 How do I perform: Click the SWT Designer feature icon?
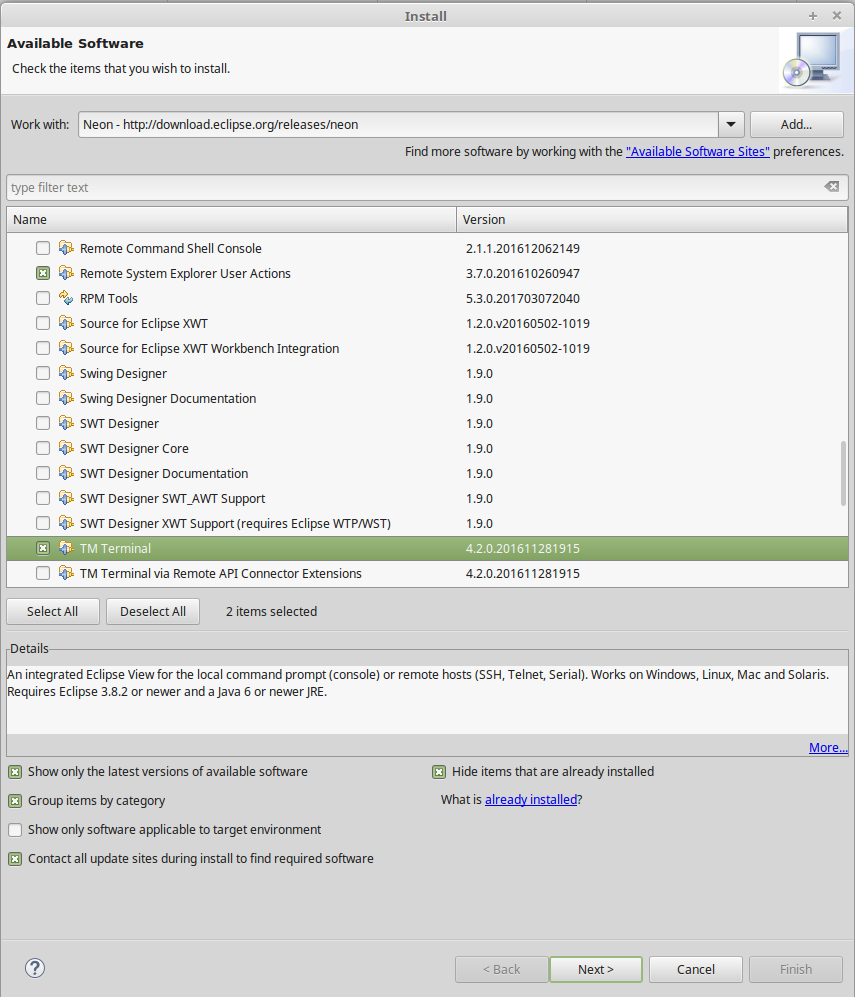tap(66, 423)
